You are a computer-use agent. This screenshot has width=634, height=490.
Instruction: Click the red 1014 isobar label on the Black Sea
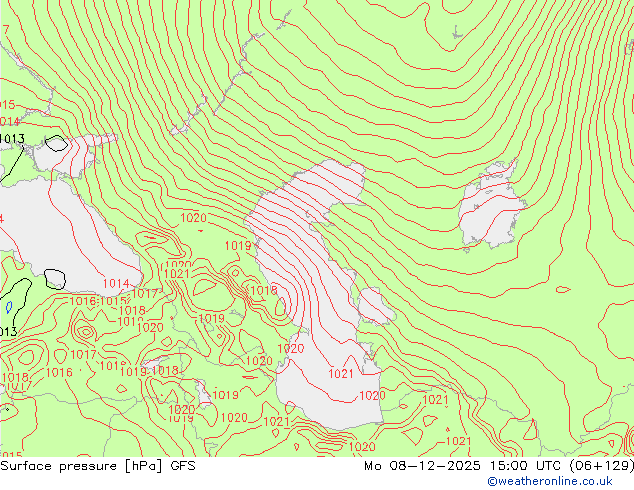click(116, 283)
